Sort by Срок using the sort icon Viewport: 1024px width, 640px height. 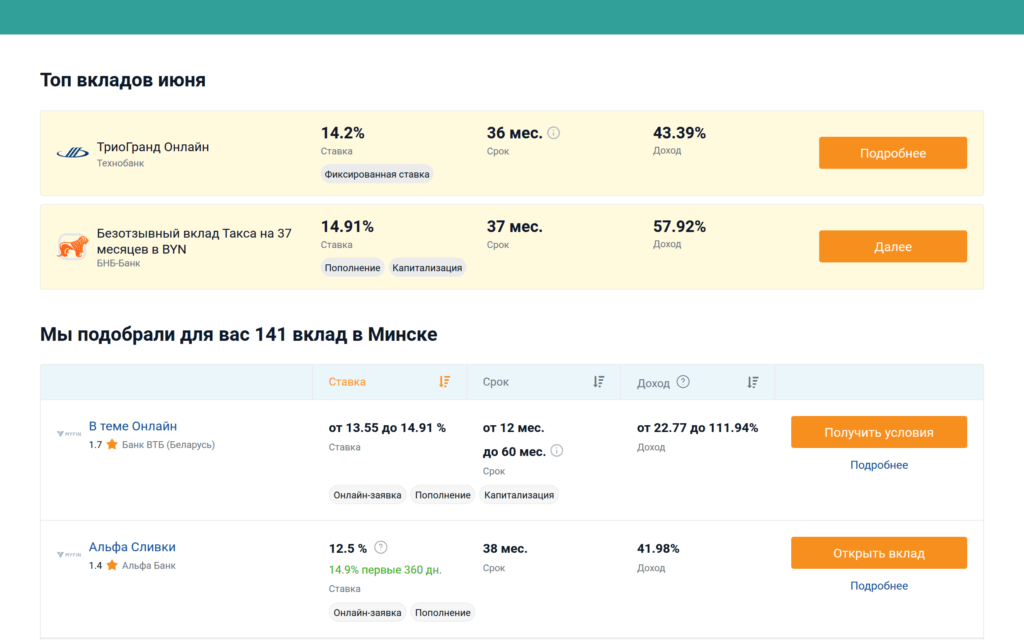(x=599, y=382)
